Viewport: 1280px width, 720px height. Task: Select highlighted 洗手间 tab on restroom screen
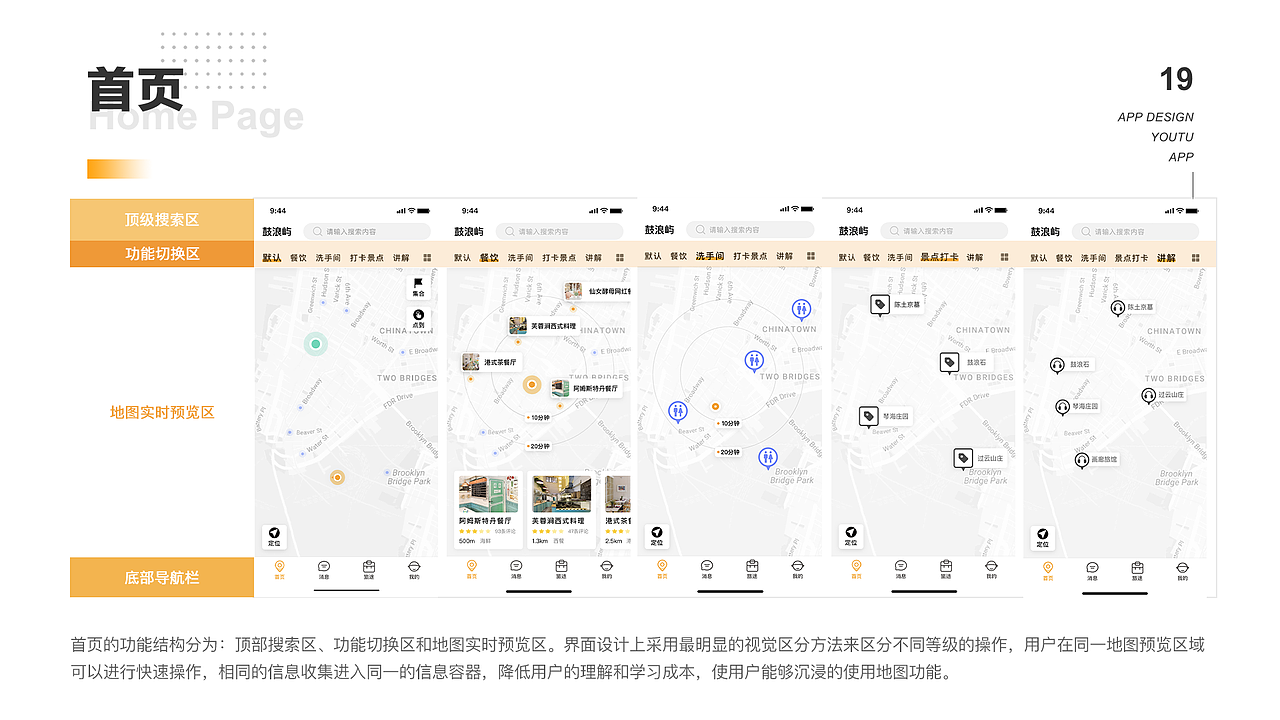(x=710, y=257)
